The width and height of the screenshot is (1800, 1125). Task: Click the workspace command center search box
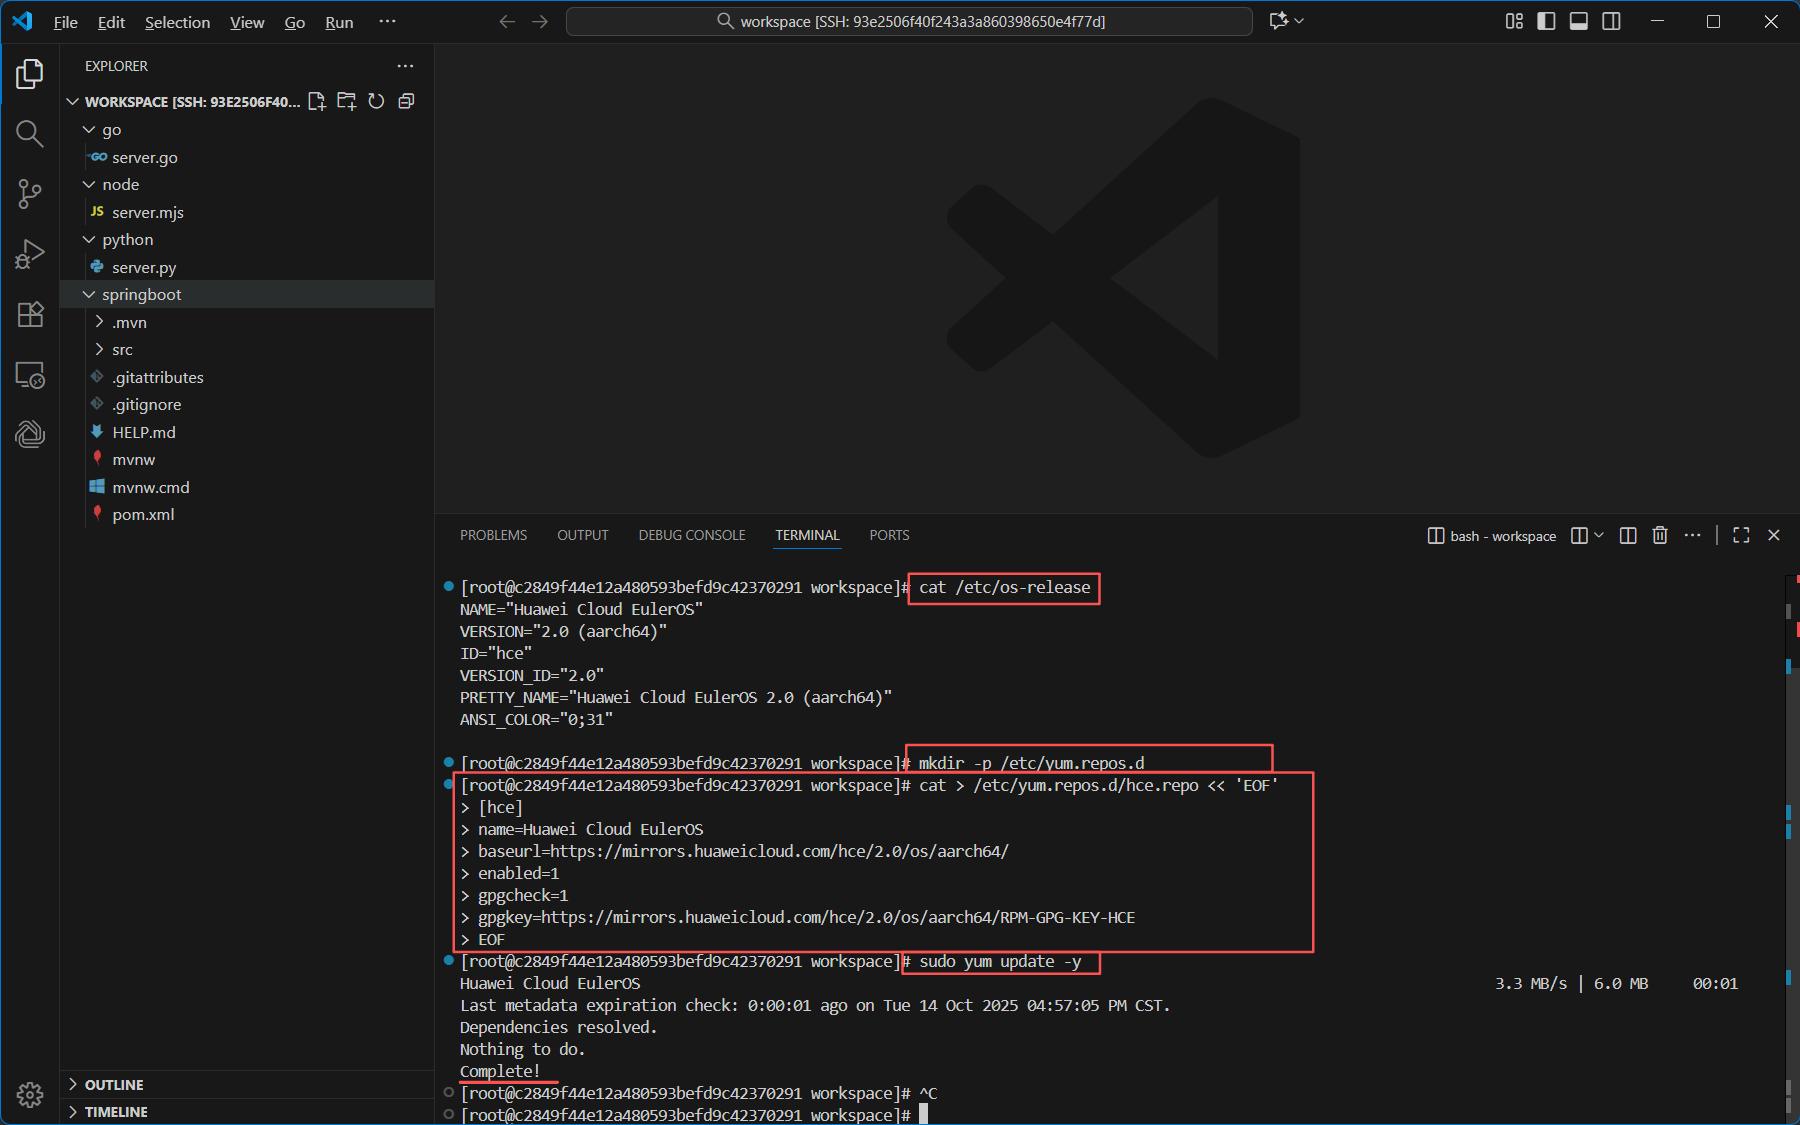(x=909, y=21)
